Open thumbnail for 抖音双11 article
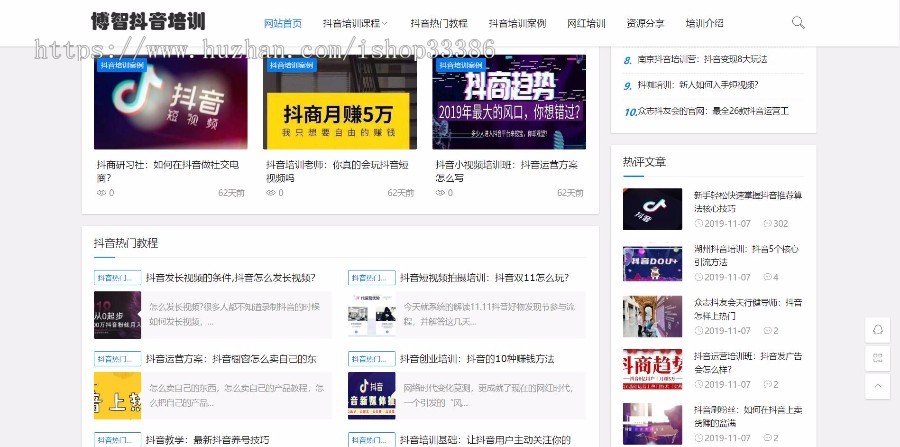 (371, 315)
